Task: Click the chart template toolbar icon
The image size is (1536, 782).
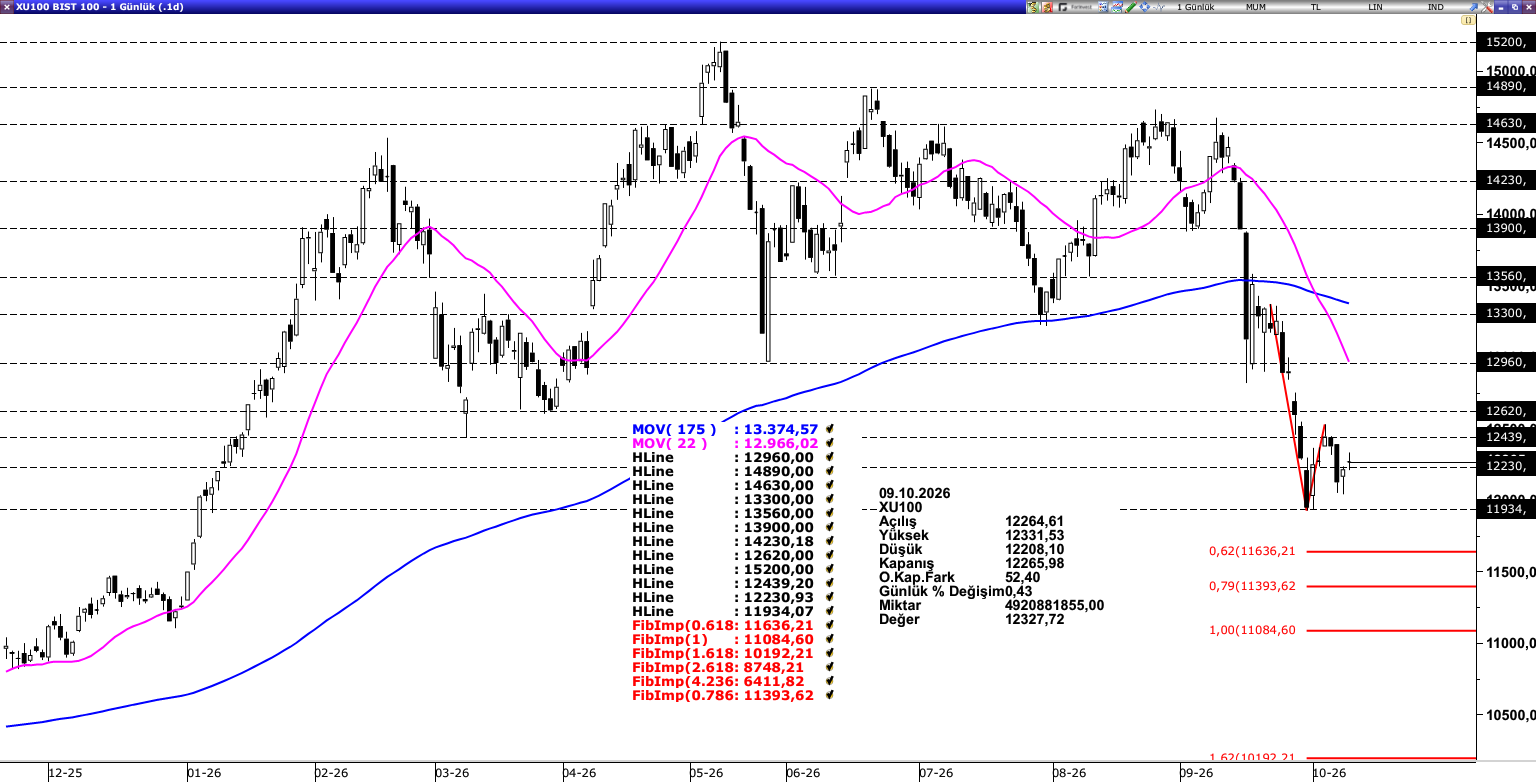Action: [x=1116, y=7]
